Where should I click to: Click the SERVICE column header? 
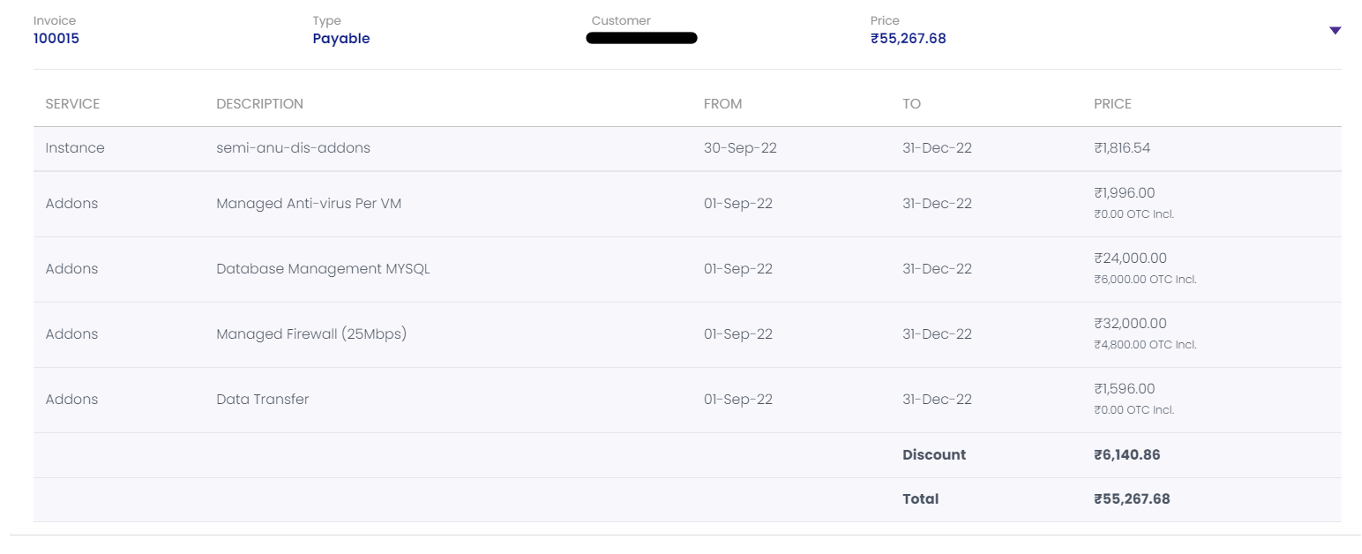(x=73, y=104)
